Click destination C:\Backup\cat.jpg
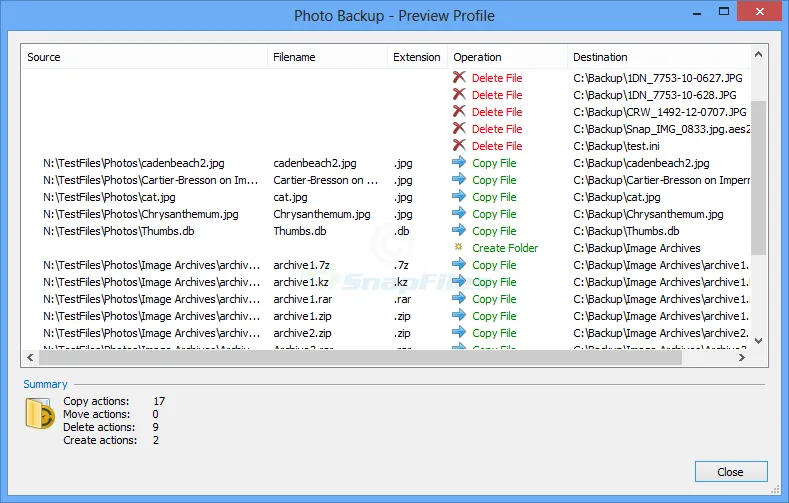This screenshot has width=789, height=503. pyautogui.click(x=617, y=197)
